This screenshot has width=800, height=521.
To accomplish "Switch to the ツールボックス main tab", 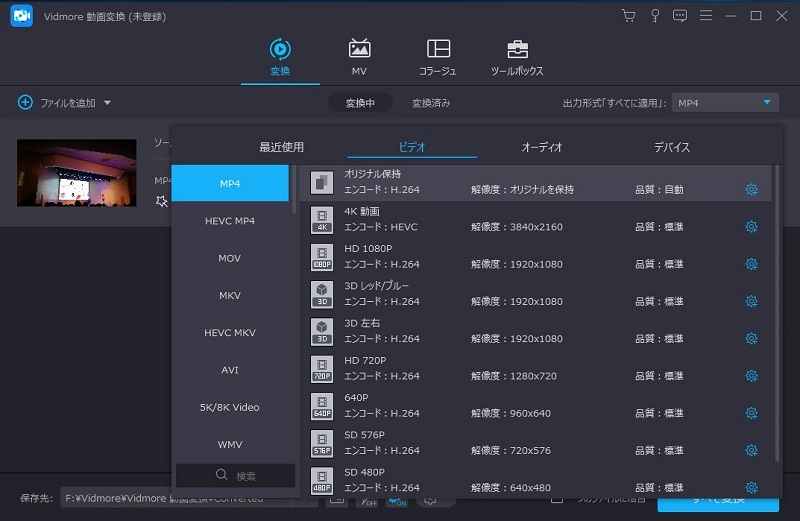I will [x=517, y=58].
